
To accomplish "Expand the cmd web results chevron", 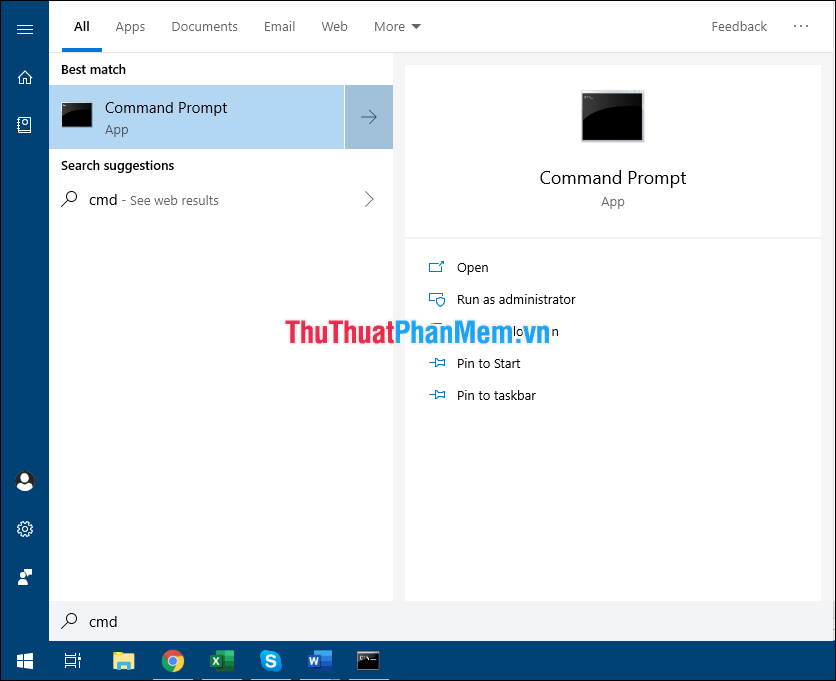I will [x=369, y=199].
